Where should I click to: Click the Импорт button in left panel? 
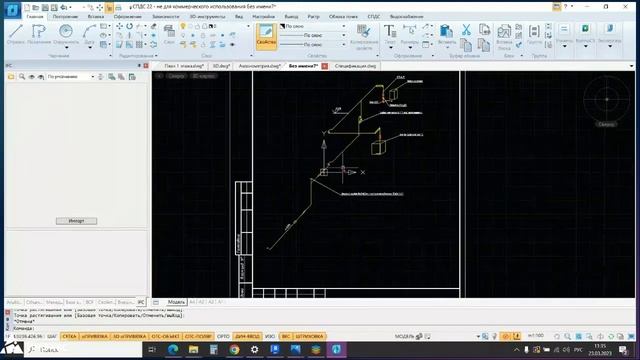tap(76, 221)
